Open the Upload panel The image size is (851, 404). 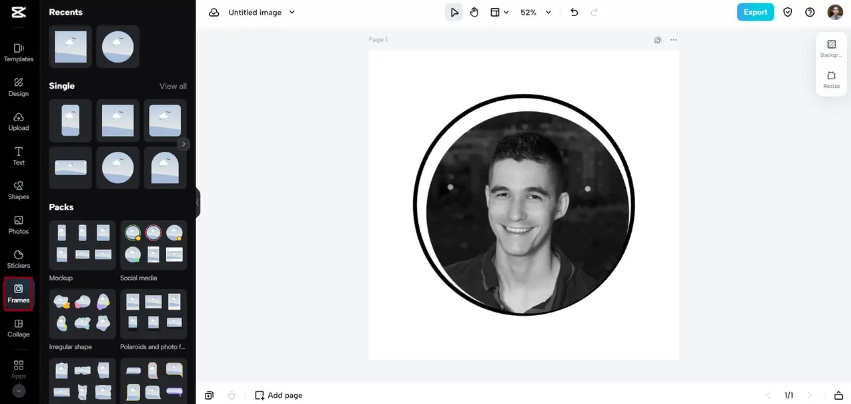tap(18, 122)
